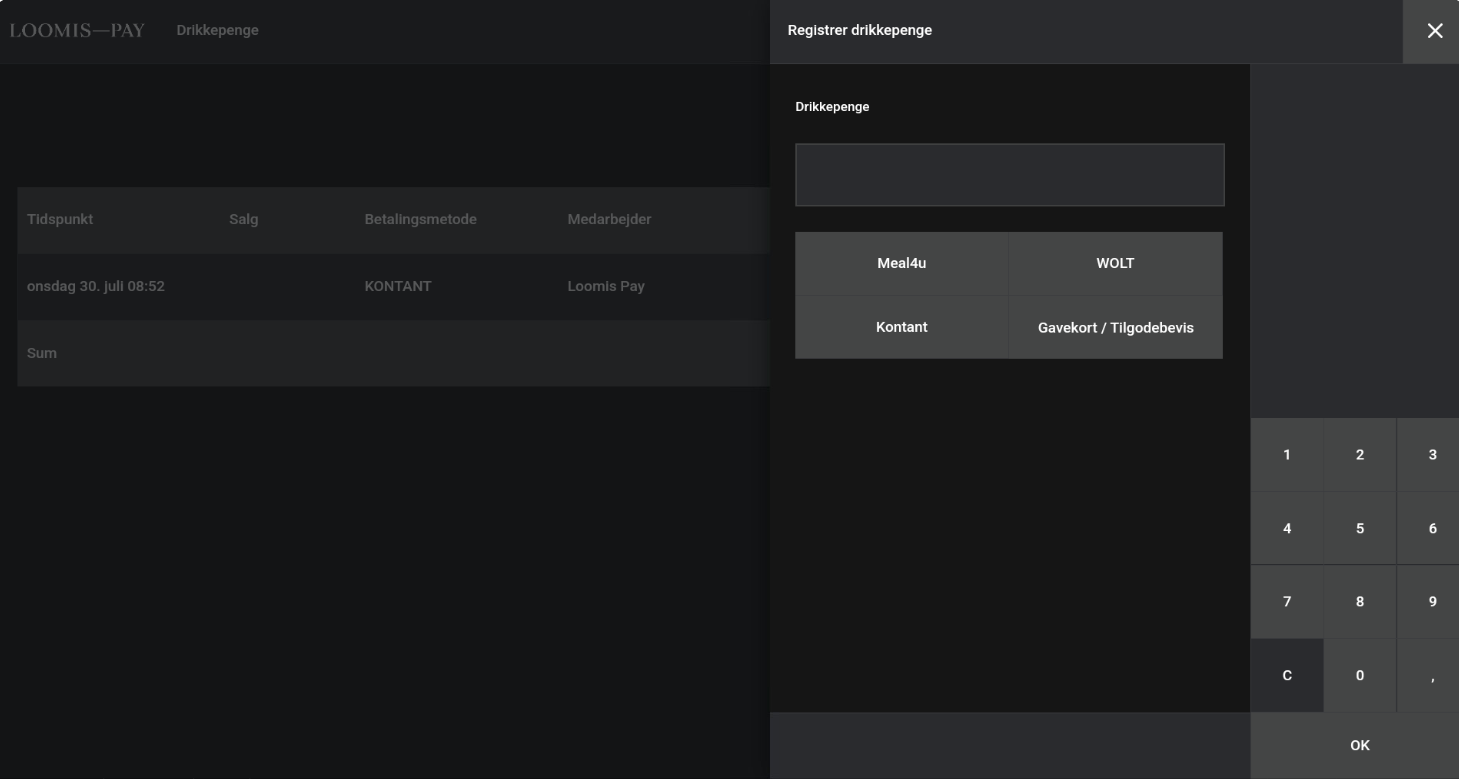
Task: Choose WOLT as payment method
Action: coord(1115,264)
